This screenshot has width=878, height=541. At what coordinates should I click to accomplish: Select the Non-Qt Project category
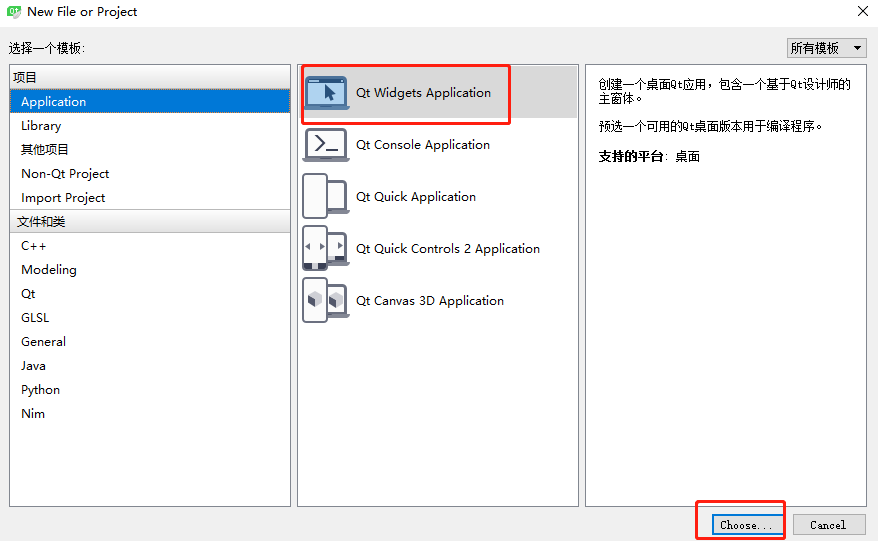pyautogui.click(x=150, y=174)
